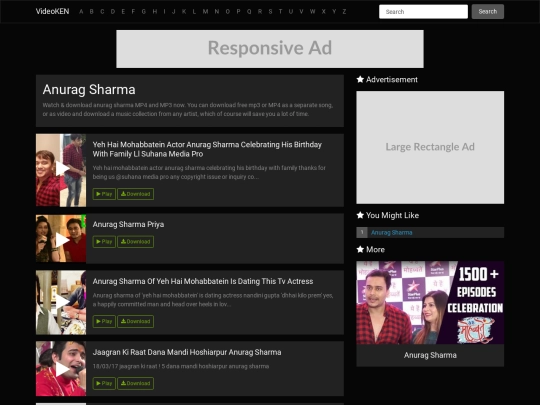This screenshot has height=405, width=540.
Task: Open the letter F index
Action: click(x=133, y=11)
